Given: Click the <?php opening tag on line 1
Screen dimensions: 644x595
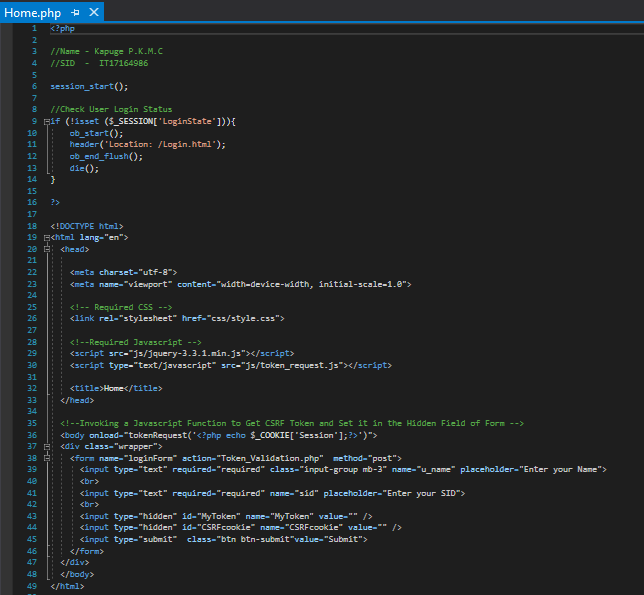Looking at the screenshot, I should [x=62, y=28].
